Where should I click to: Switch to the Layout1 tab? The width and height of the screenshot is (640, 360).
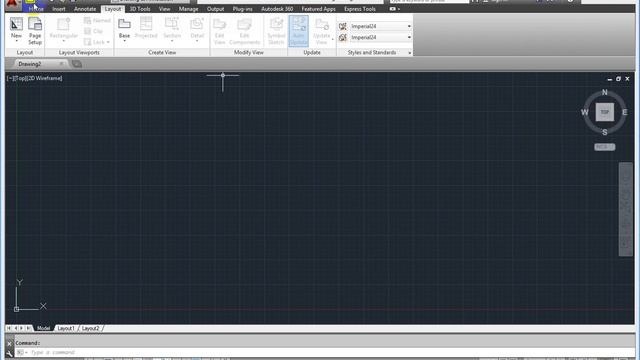click(x=66, y=328)
